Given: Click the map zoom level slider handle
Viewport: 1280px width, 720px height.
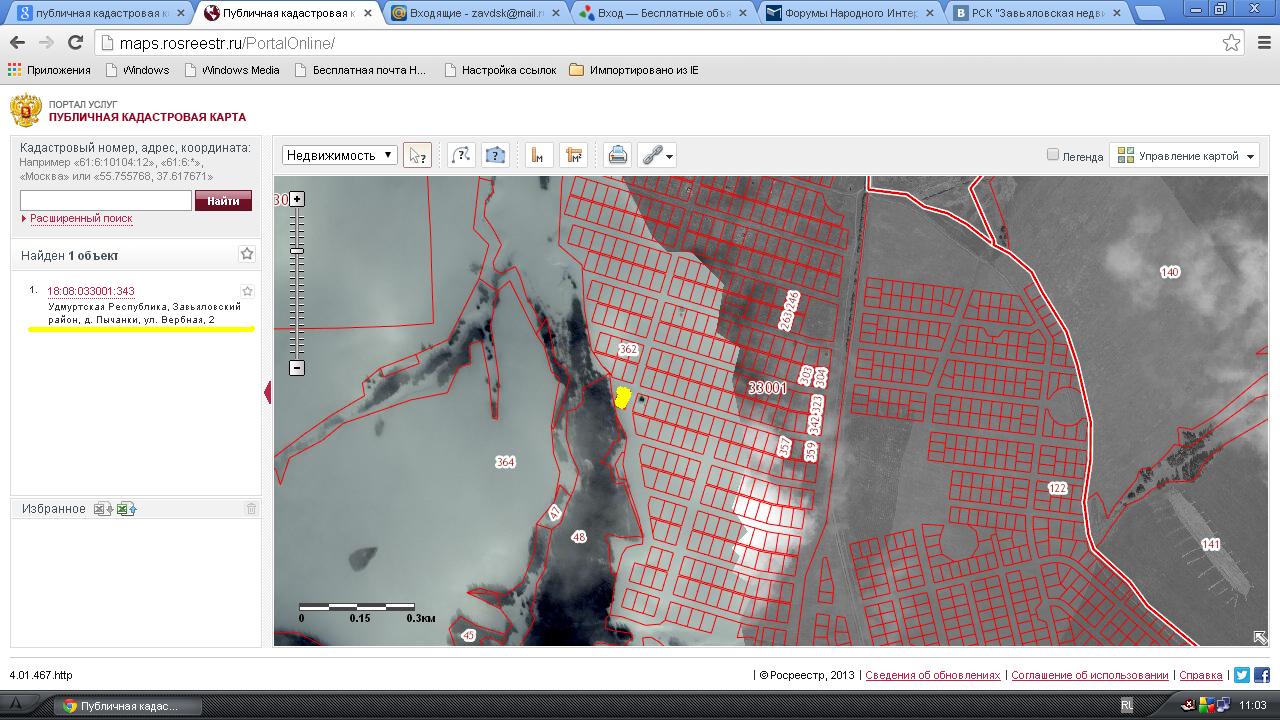Looking at the screenshot, I should 297,250.
